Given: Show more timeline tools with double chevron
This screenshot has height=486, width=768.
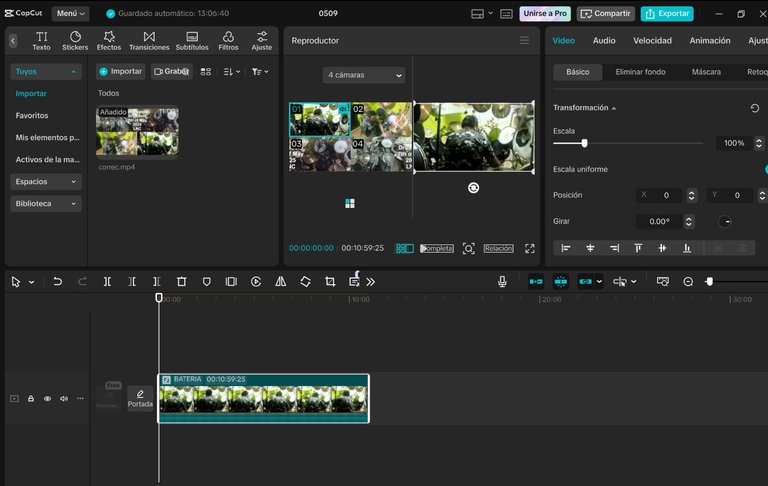Looking at the screenshot, I should [x=371, y=282].
